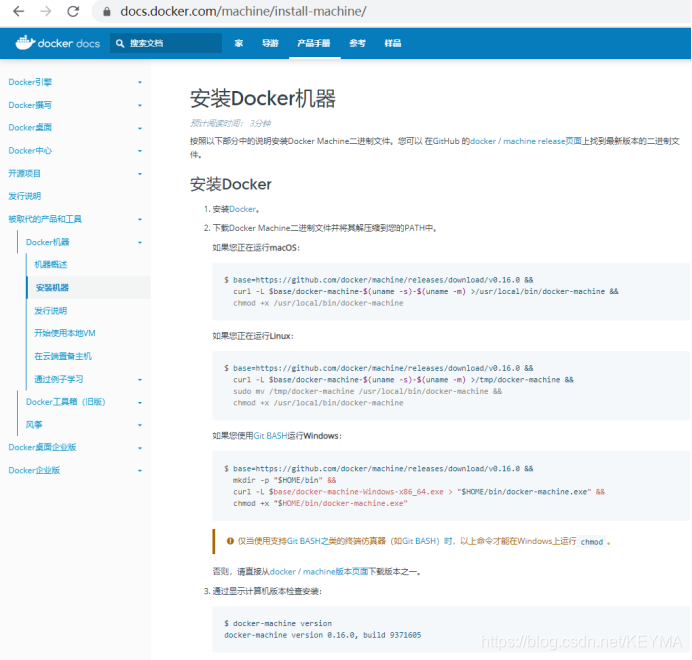Reload the page with refresh icon
The image size is (692, 660).
[x=73, y=11]
